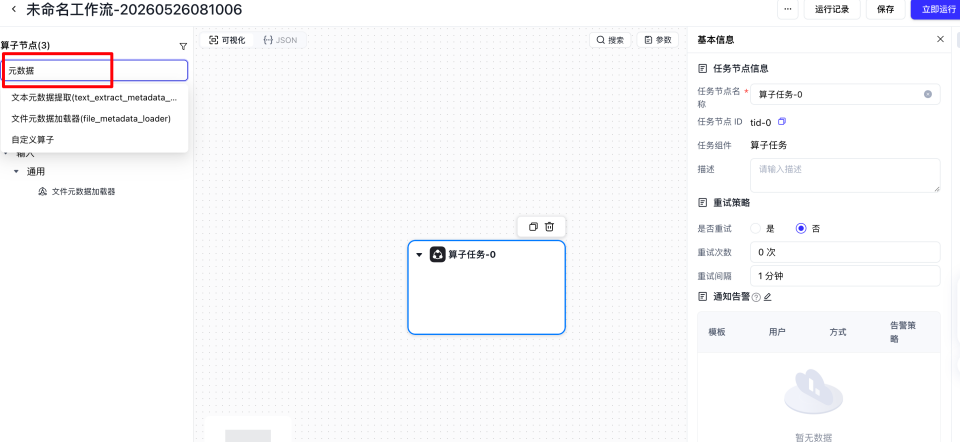The height and width of the screenshot is (442, 960).
Task: Click the workflow title 未命名工作流-20260526081006
Action: pos(134,9)
